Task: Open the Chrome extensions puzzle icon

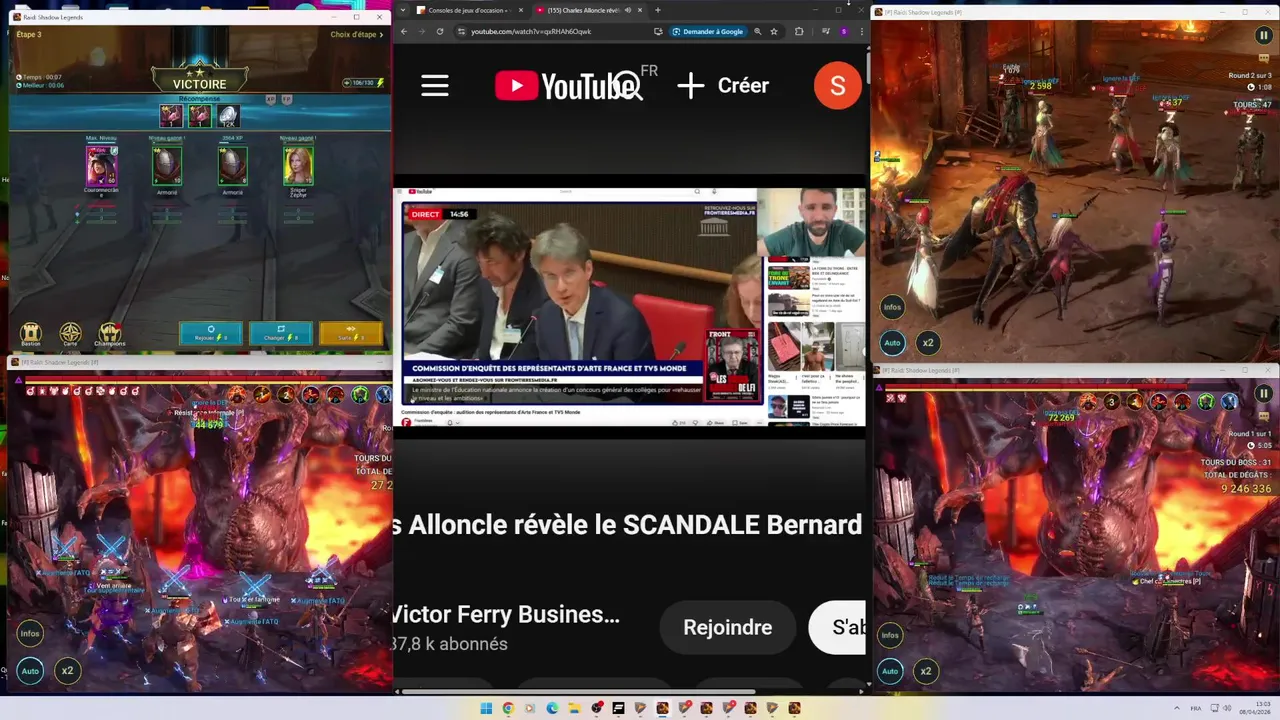Action: coord(799,31)
